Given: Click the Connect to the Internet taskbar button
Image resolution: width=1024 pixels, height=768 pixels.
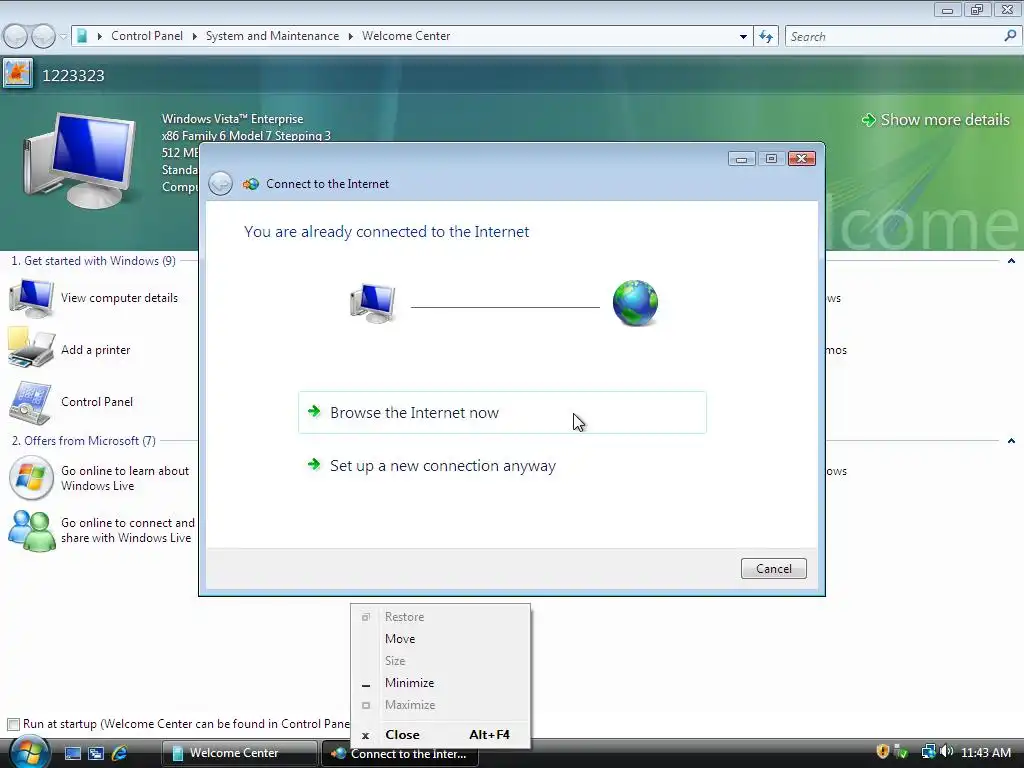Looking at the screenshot, I should tap(400, 754).
